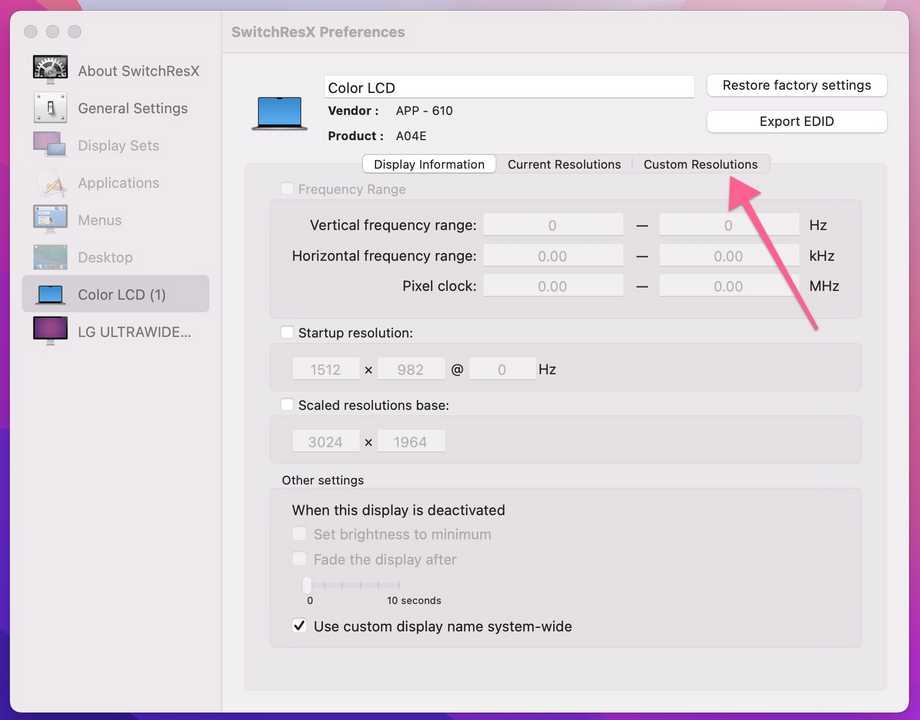Tick the Startup resolution checkbox

pyautogui.click(x=287, y=332)
